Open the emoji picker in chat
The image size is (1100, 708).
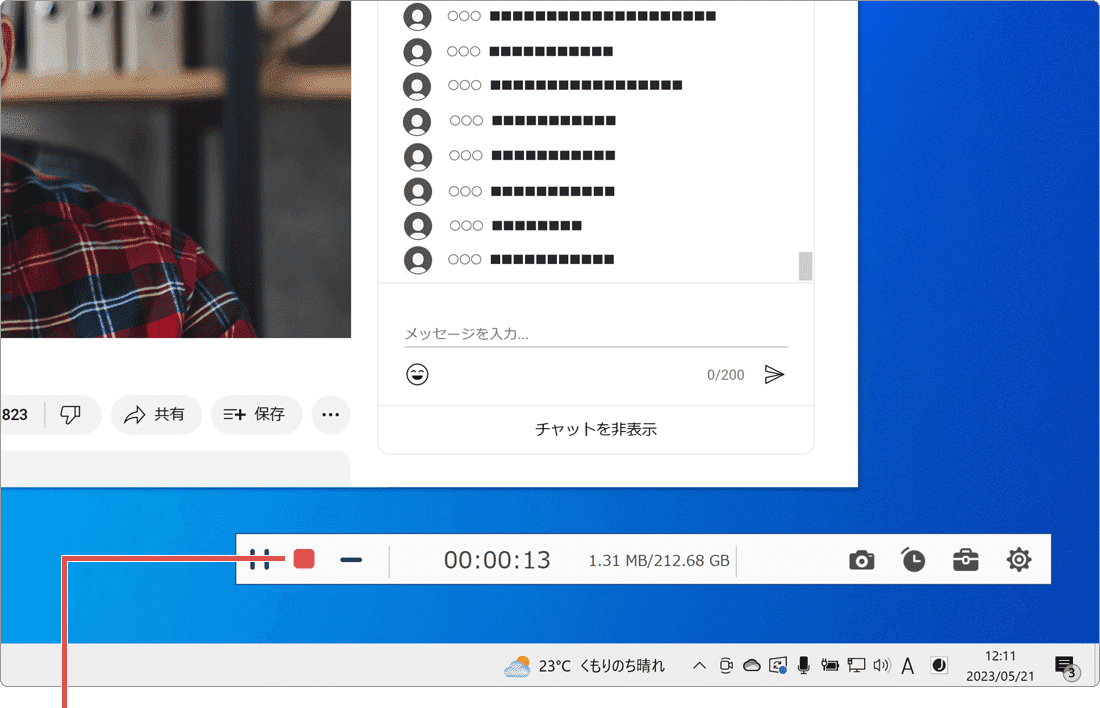click(x=417, y=374)
